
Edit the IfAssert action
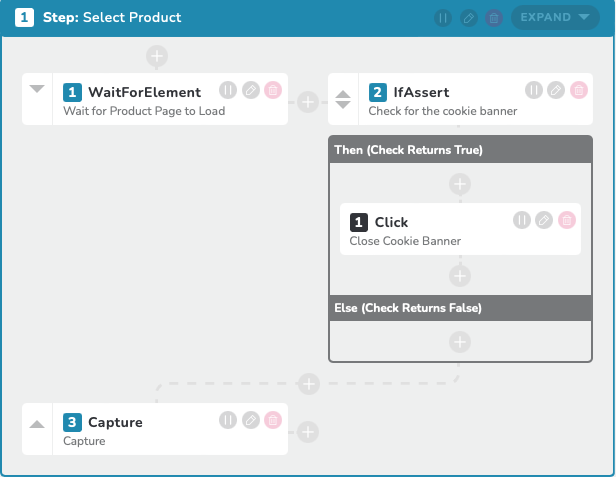556,90
